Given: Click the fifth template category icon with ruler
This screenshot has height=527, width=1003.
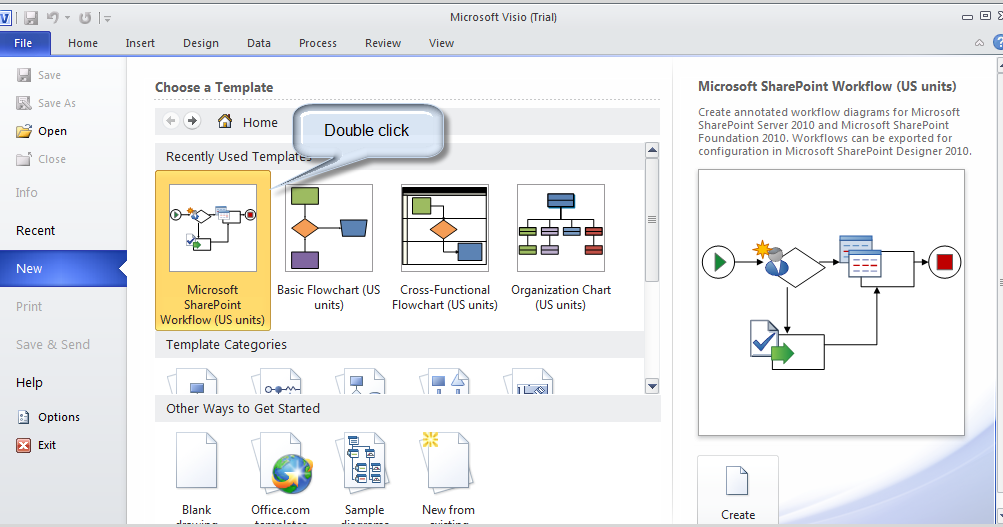Looking at the screenshot, I should coord(529,381).
